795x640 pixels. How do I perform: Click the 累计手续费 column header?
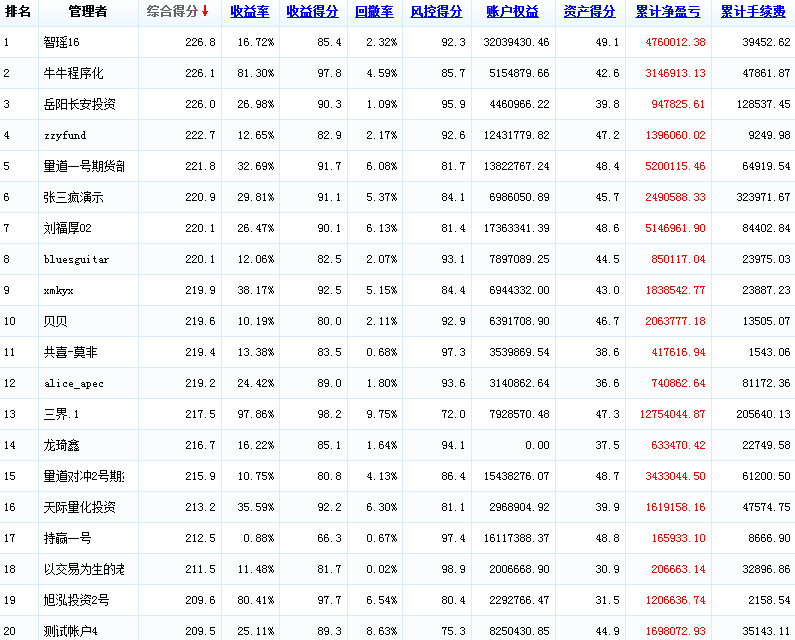753,12
